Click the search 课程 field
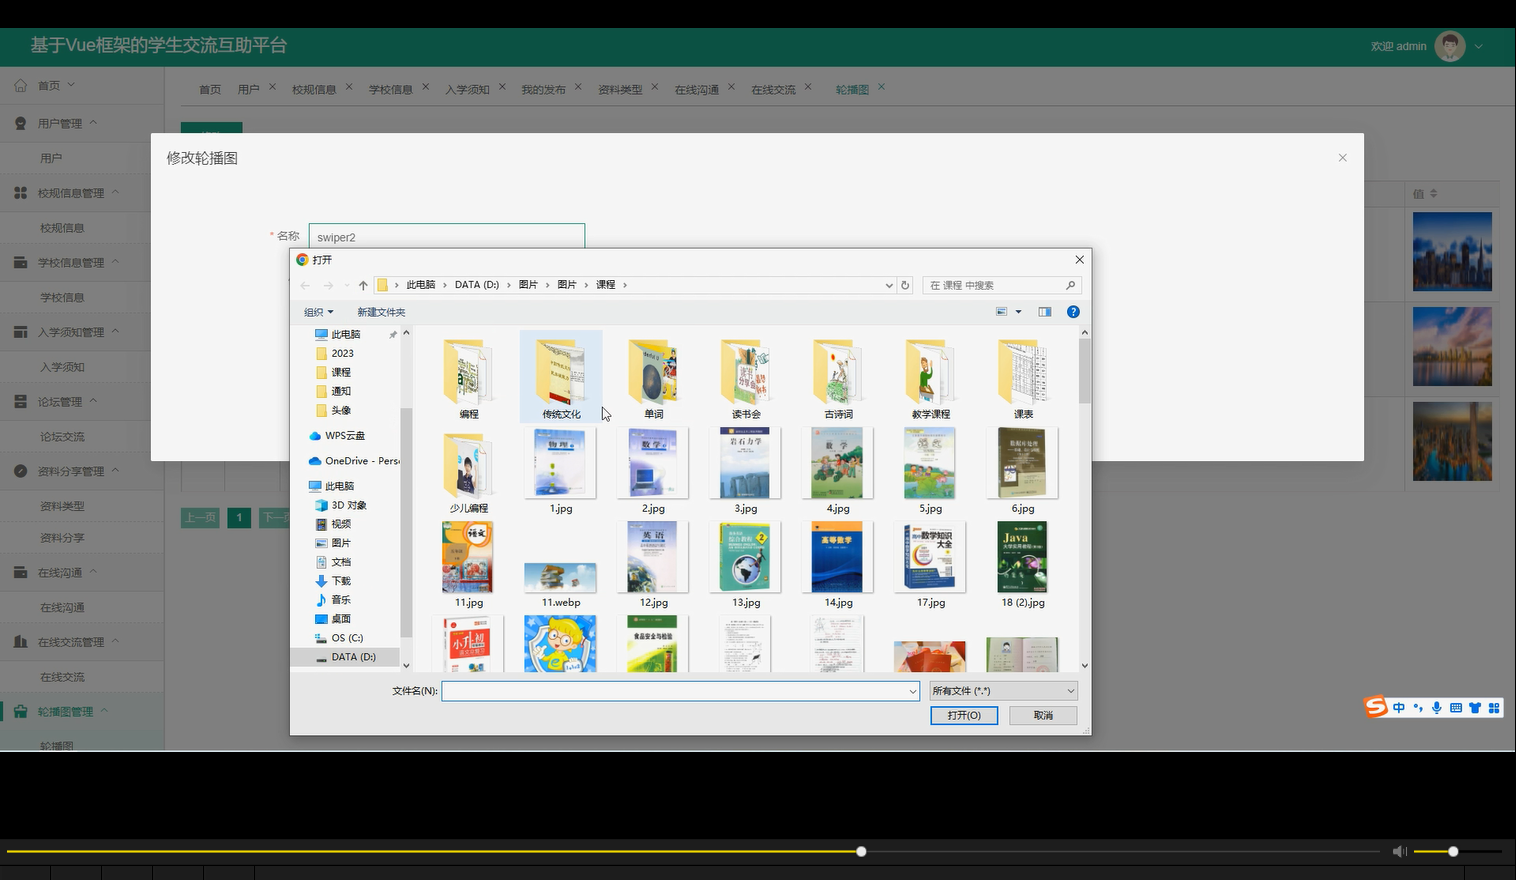The width and height of the screenshot is (1516, 880). click(x=1002, y=285)
